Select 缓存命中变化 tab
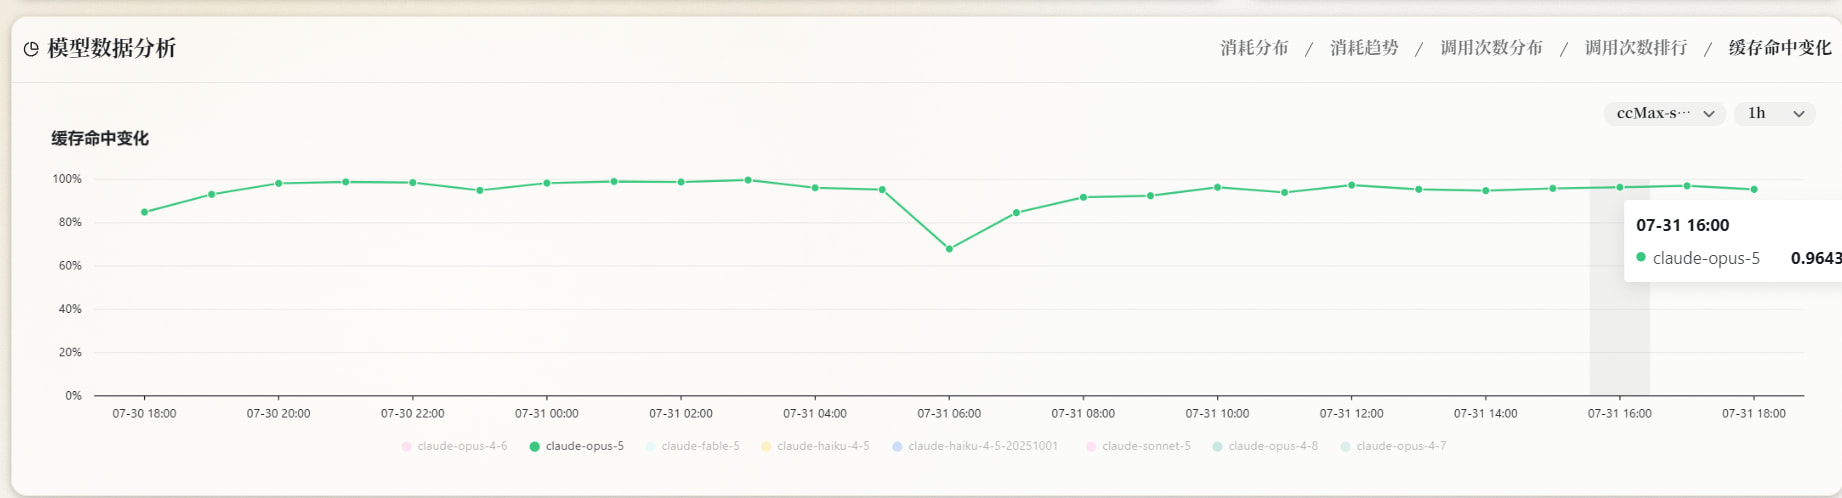1842x498 pixels. tap(1780, 48)
